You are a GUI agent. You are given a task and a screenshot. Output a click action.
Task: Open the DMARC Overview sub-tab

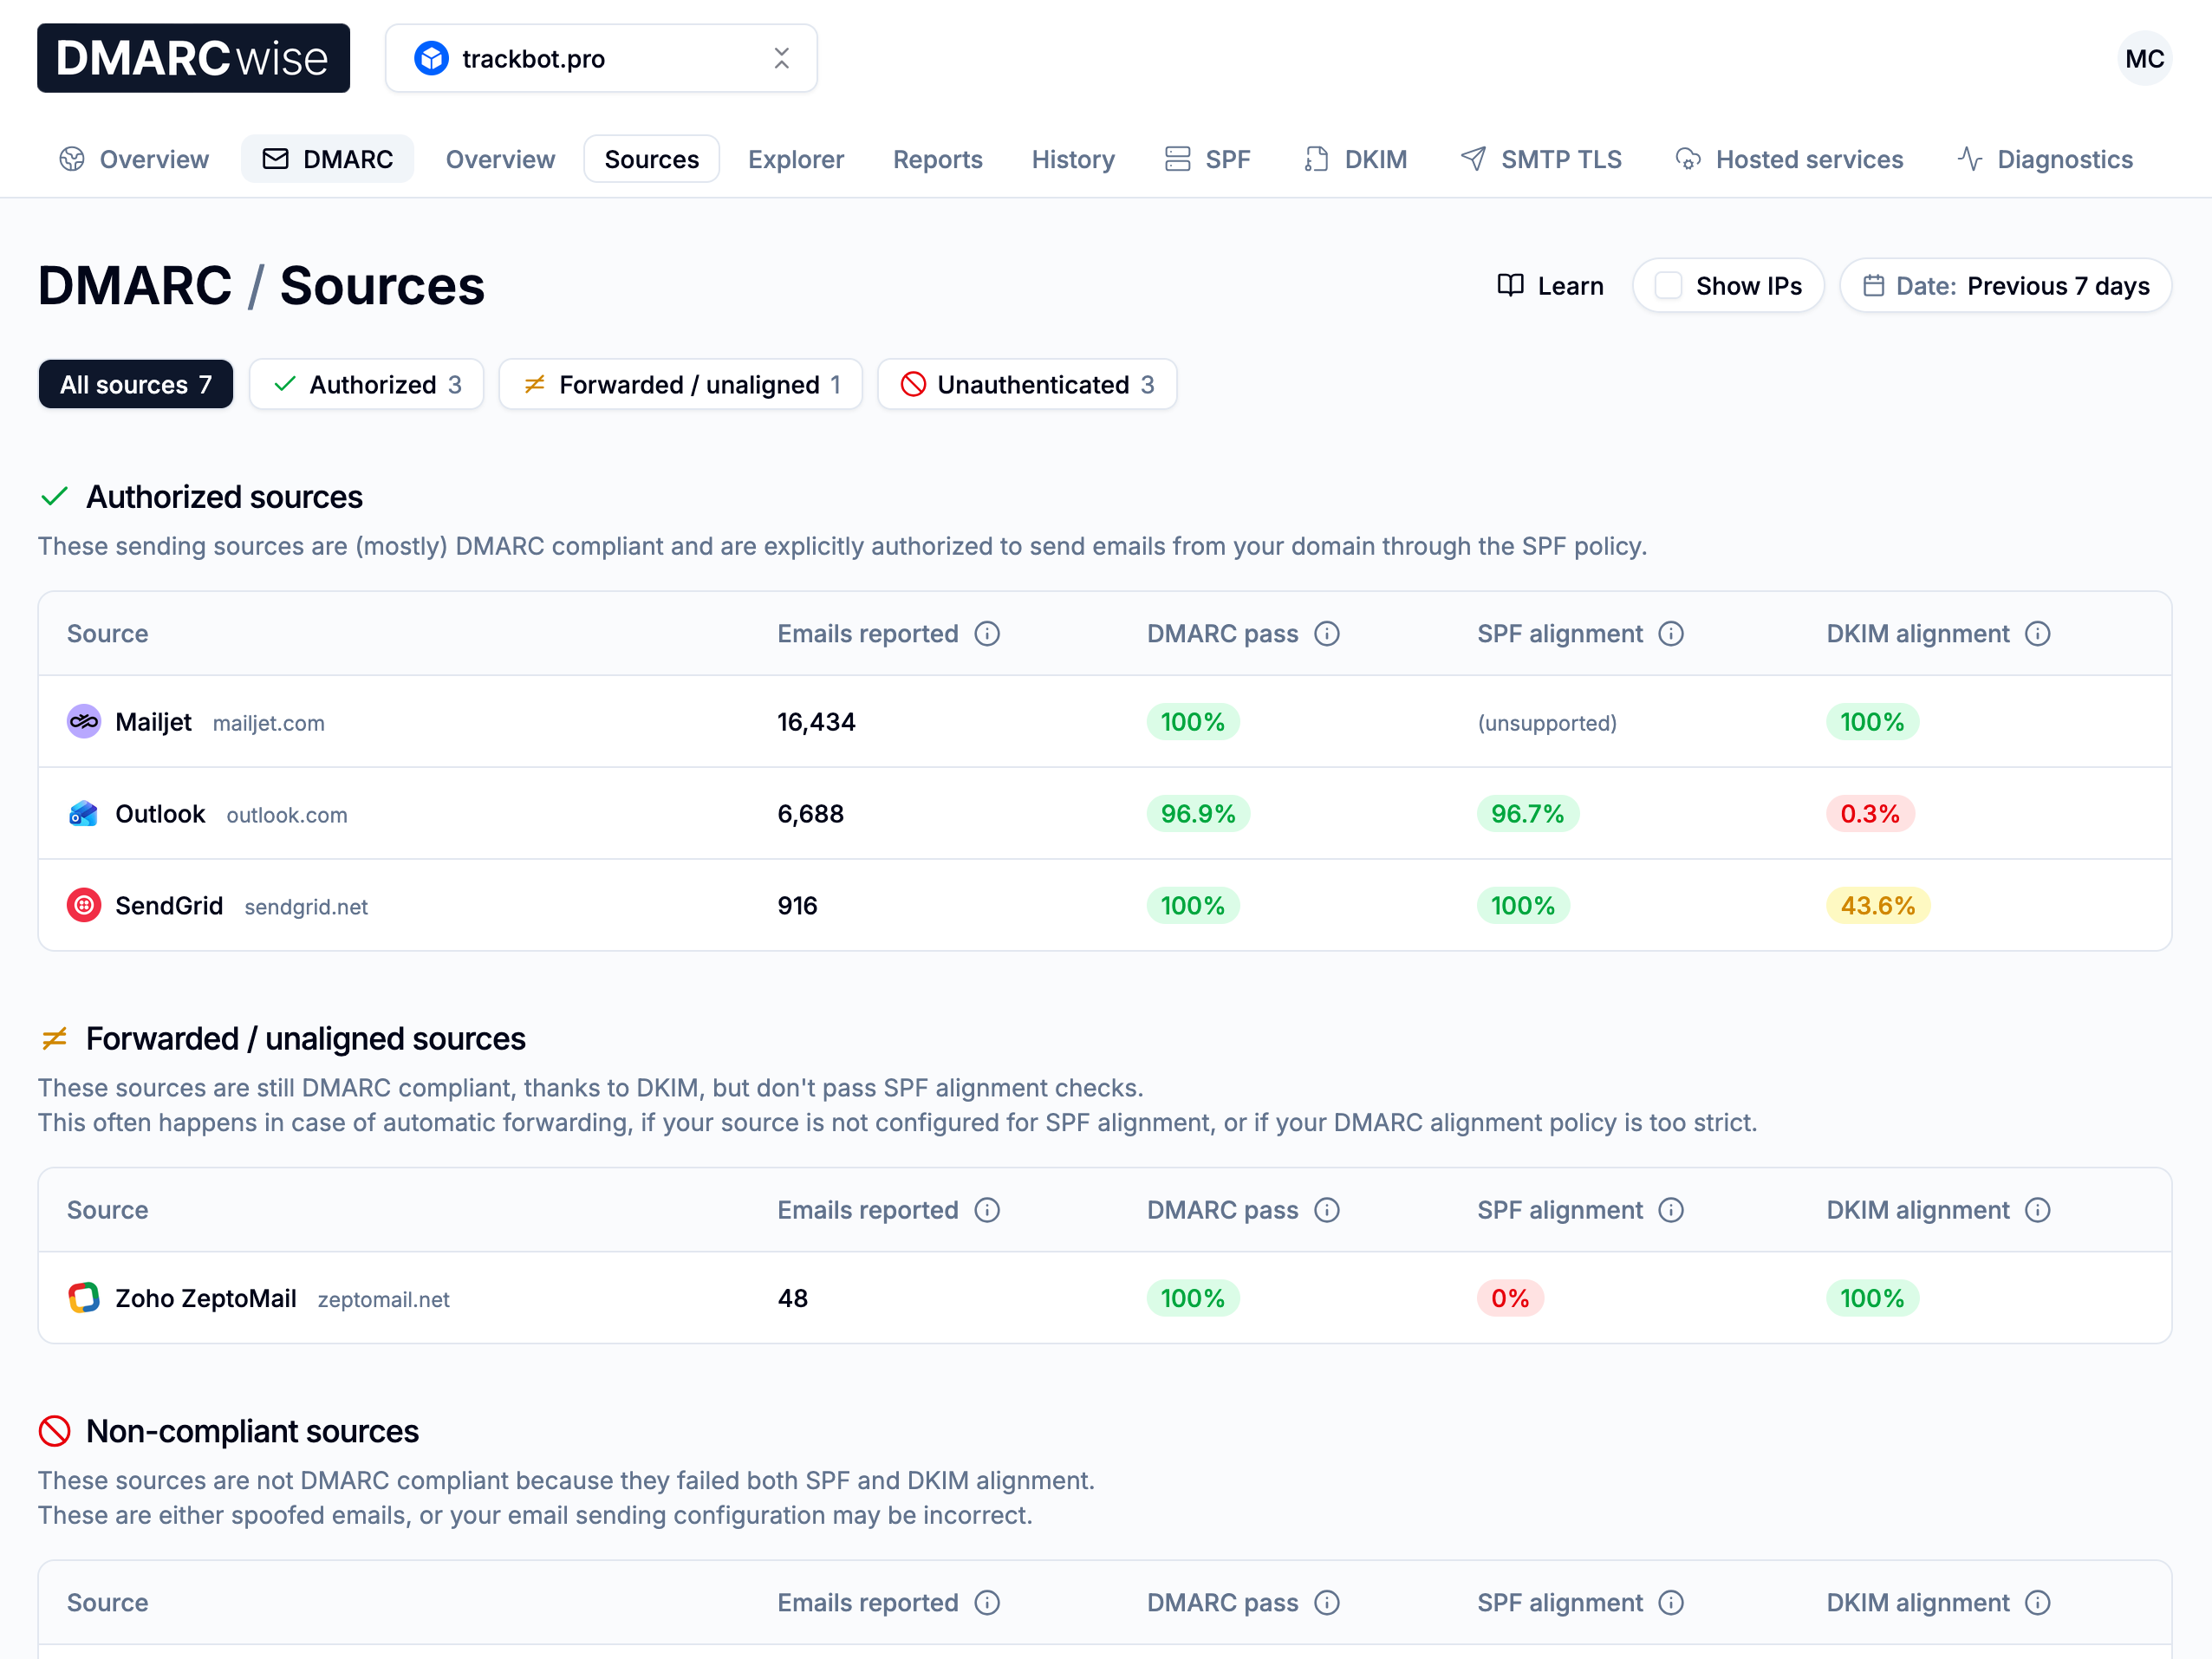[500, 159]
